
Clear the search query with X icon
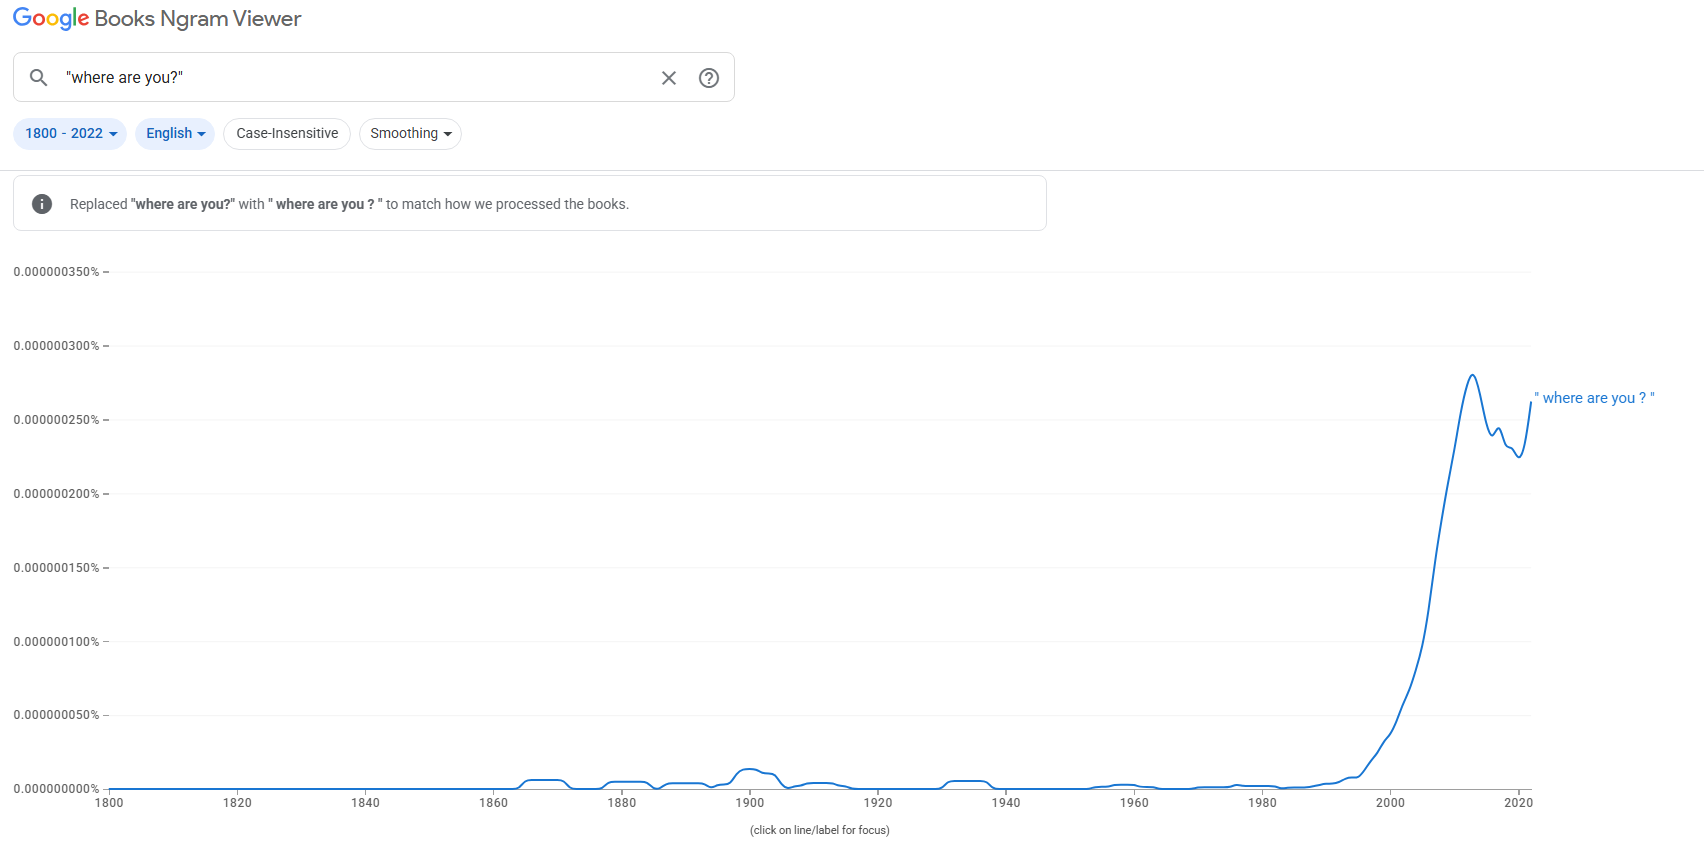669,78
